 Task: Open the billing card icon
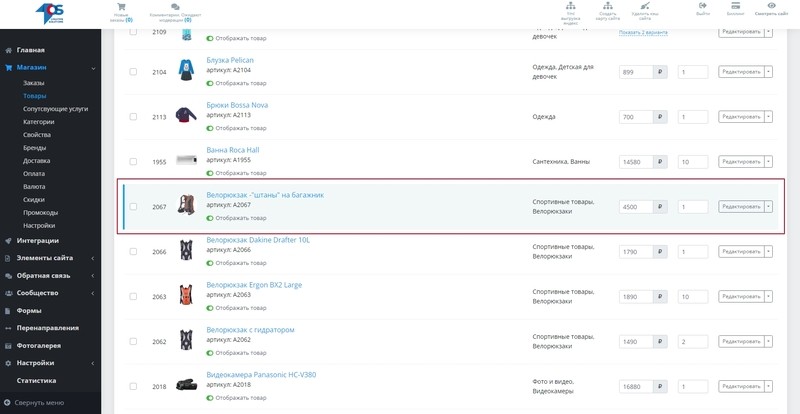tap(735, 6)
